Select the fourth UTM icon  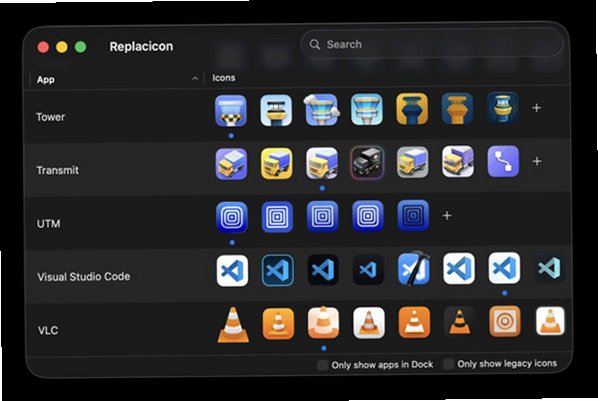(368, 216)
